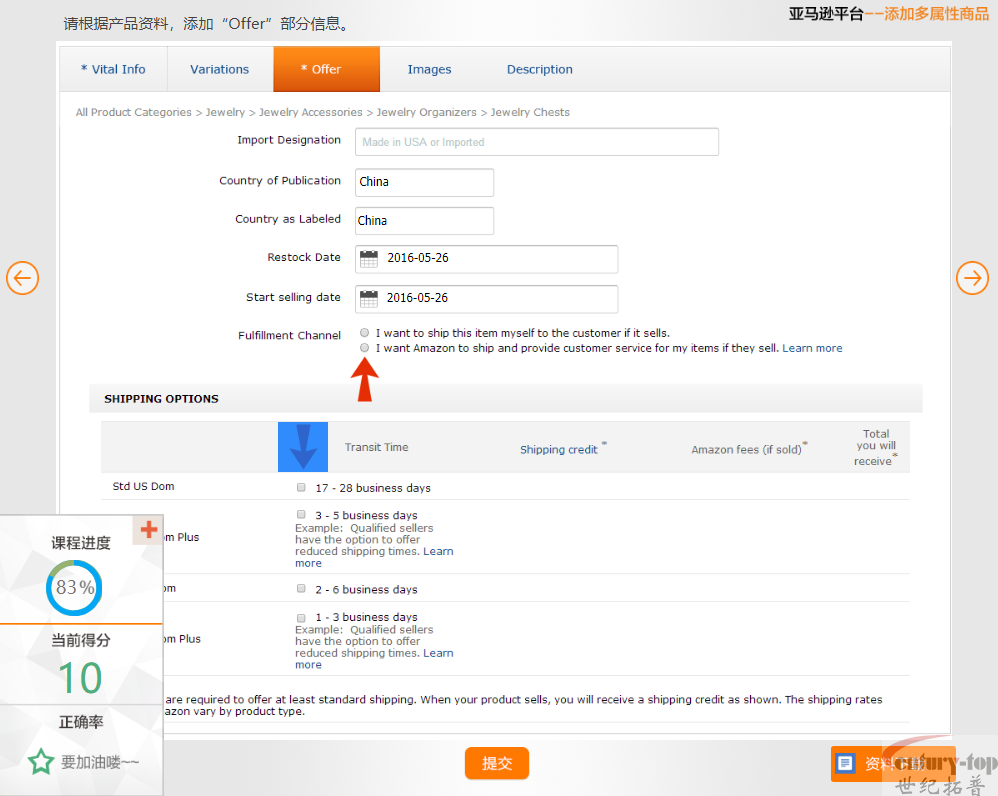Go to the previous page with left arrow

point(22,278)
